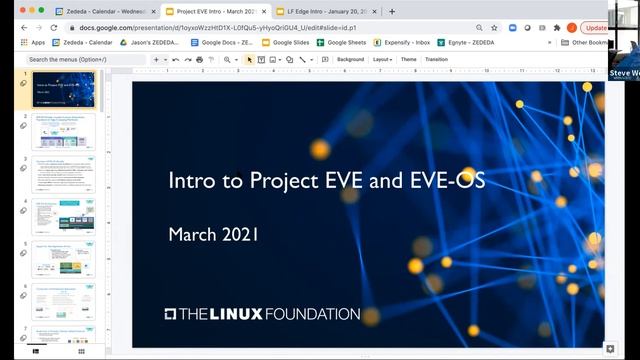Select the paint format tool

point(211,60)
